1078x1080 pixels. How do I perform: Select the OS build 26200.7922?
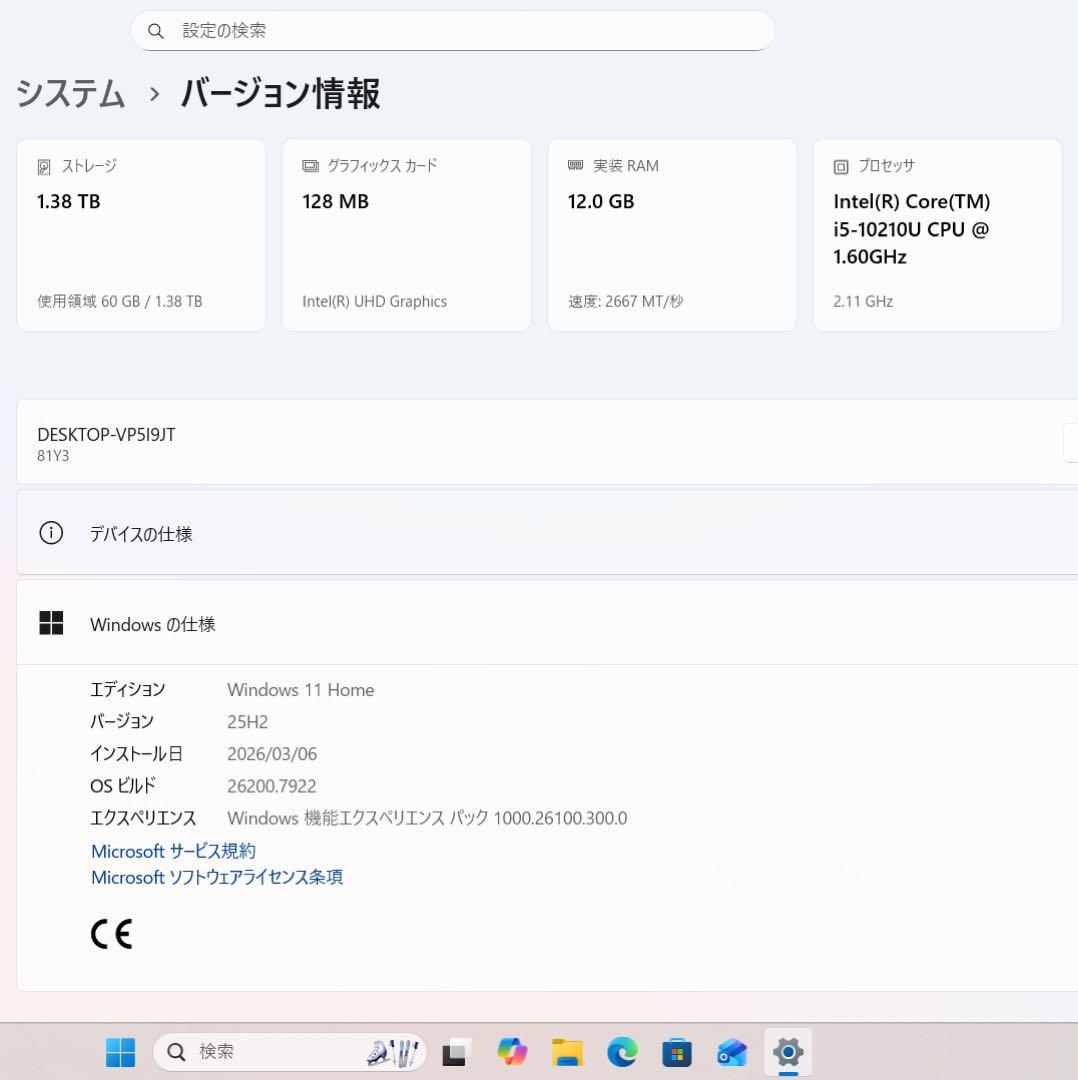(271, 786)
